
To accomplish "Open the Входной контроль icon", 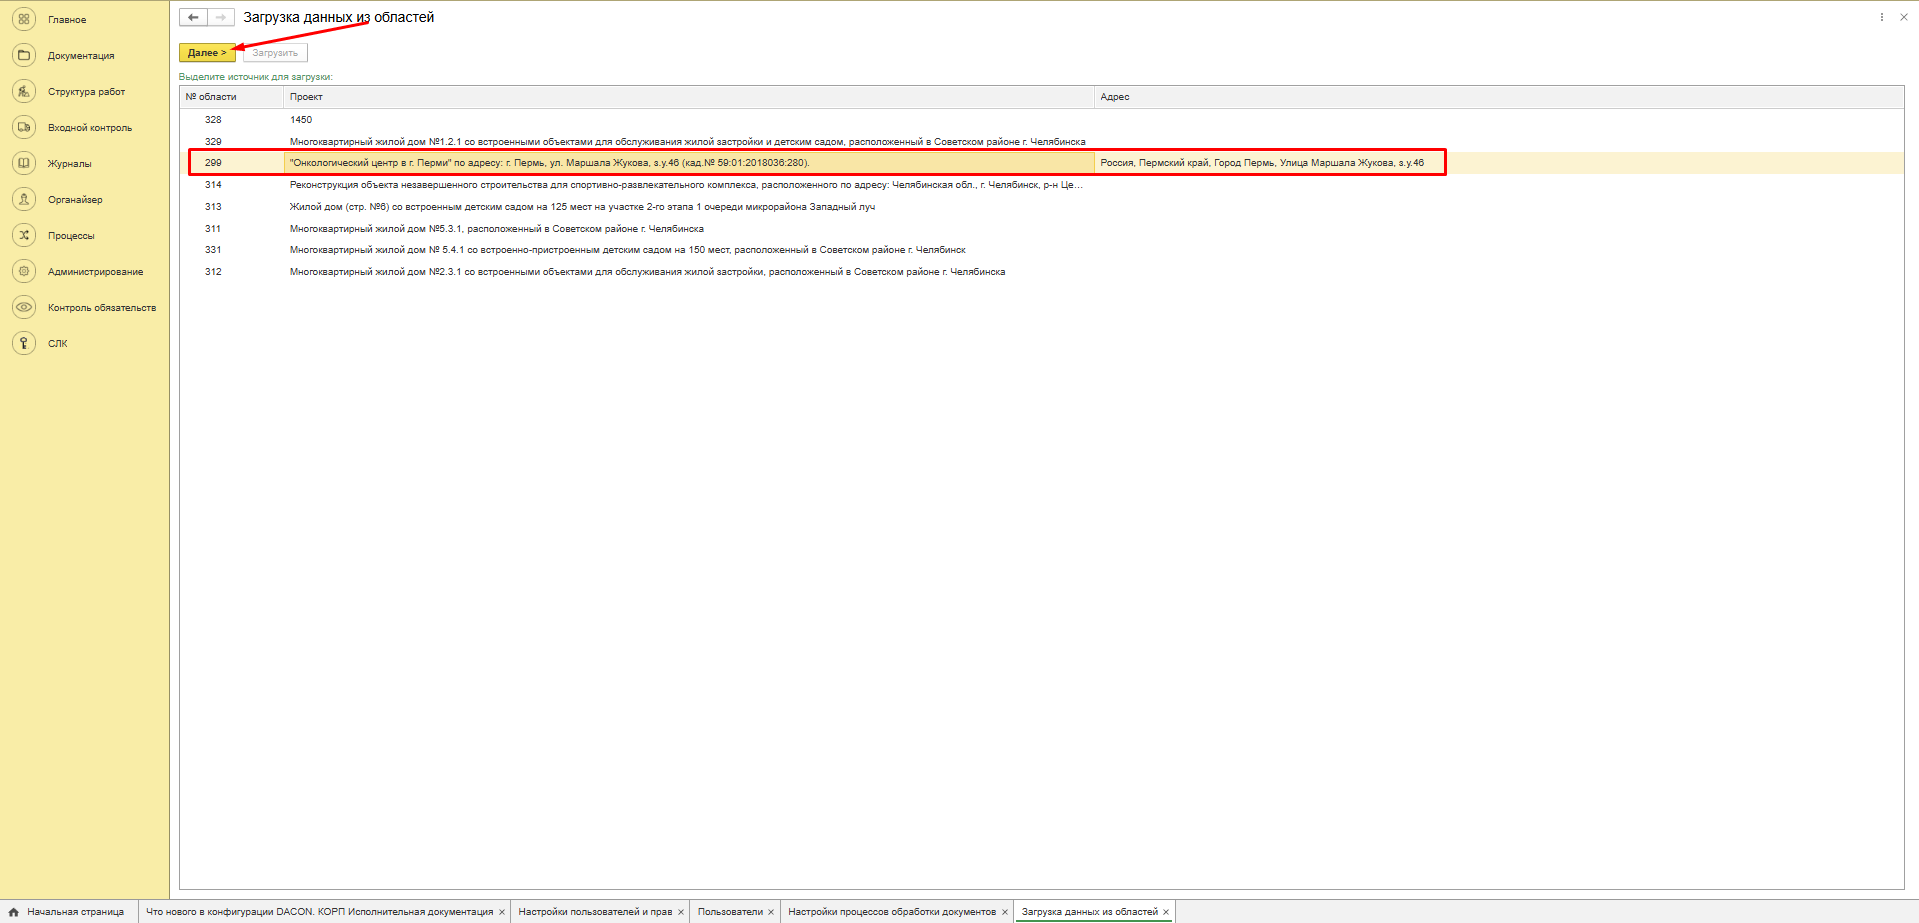I will pyautogui.click(x=24, y=127).
